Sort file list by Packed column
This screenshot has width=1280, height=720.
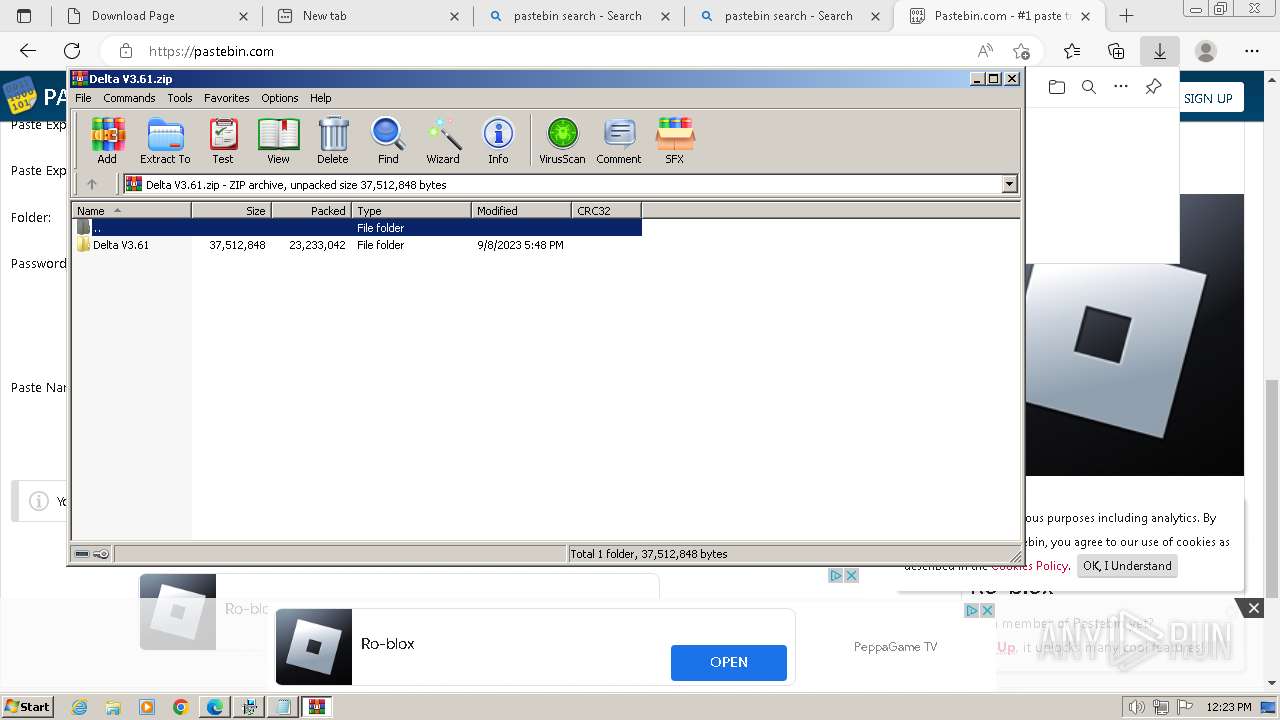coord(311,210)
